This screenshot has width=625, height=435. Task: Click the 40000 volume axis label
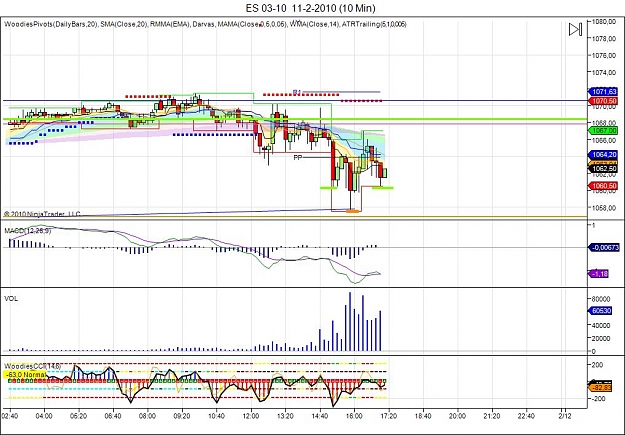(x=601, y=325)
